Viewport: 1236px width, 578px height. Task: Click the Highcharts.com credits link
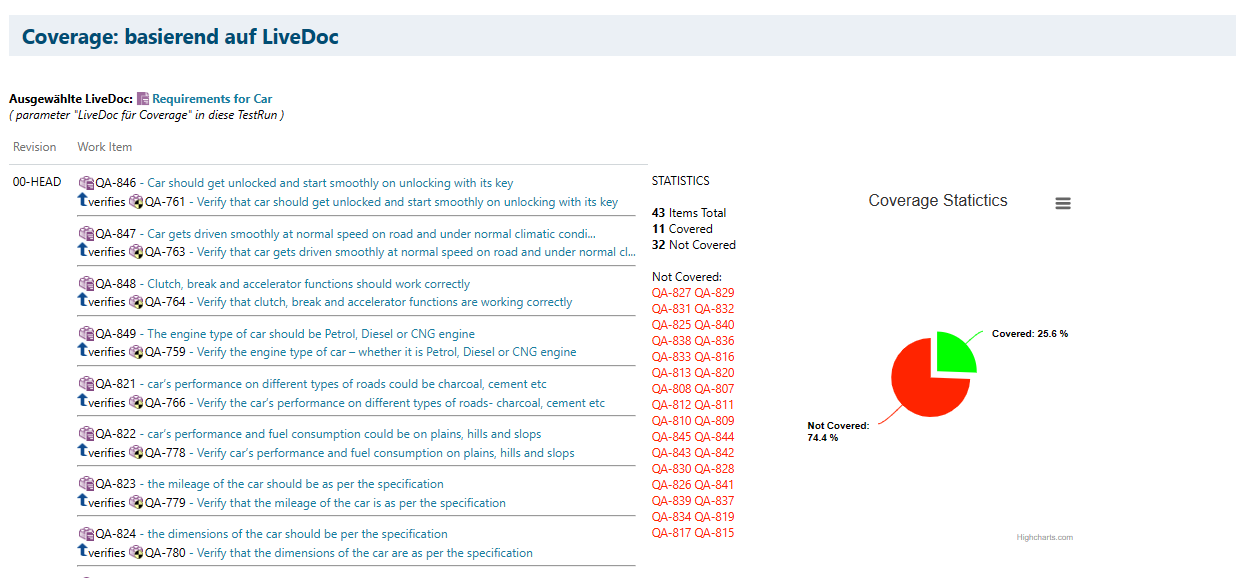pyautogui.click(x=1044, y=537)
